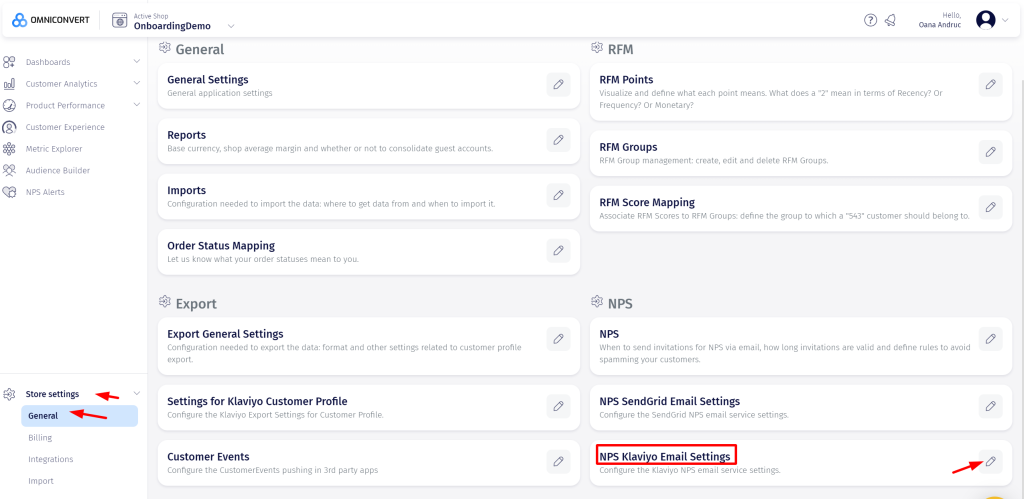Go to the Integrations settings page
Screen dimensions: 1024x499
(50, 459)
